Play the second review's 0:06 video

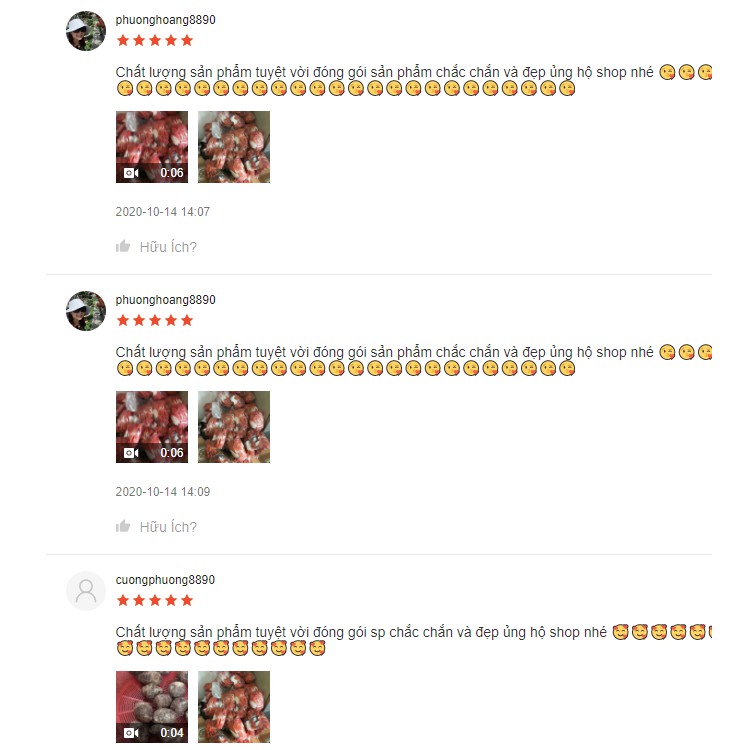(152, 427)
